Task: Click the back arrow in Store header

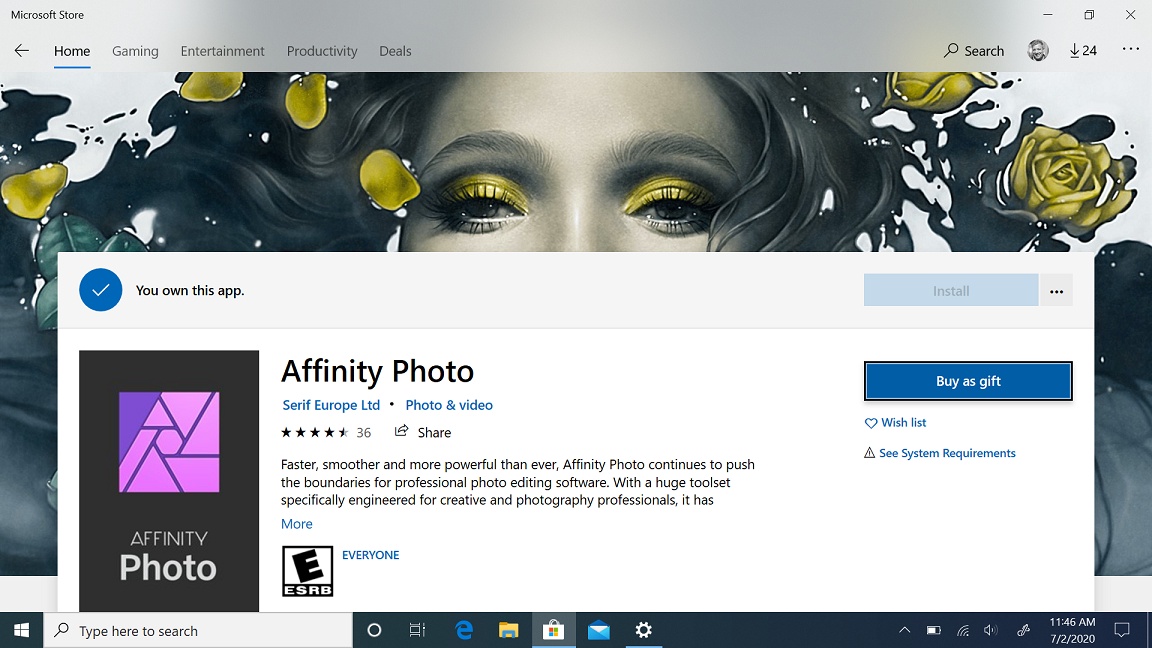Action: (x=22, y=51)
